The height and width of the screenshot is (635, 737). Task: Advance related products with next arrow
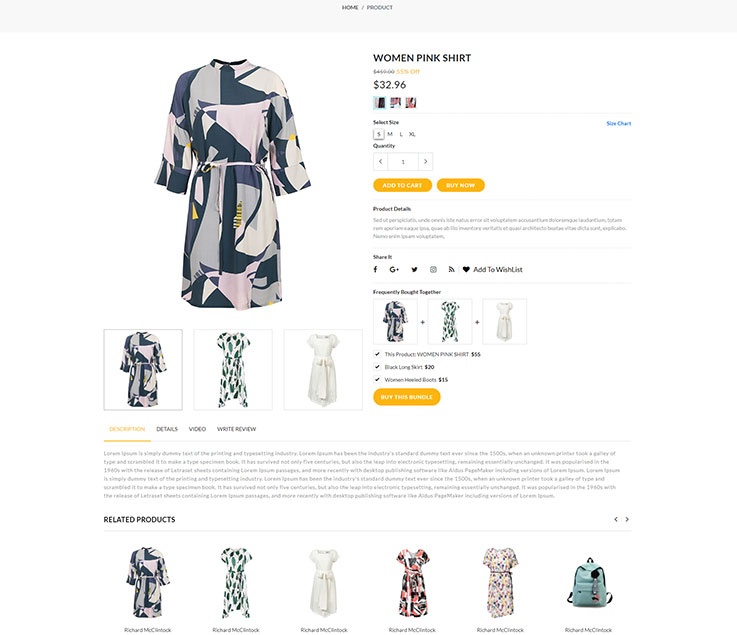627,519
